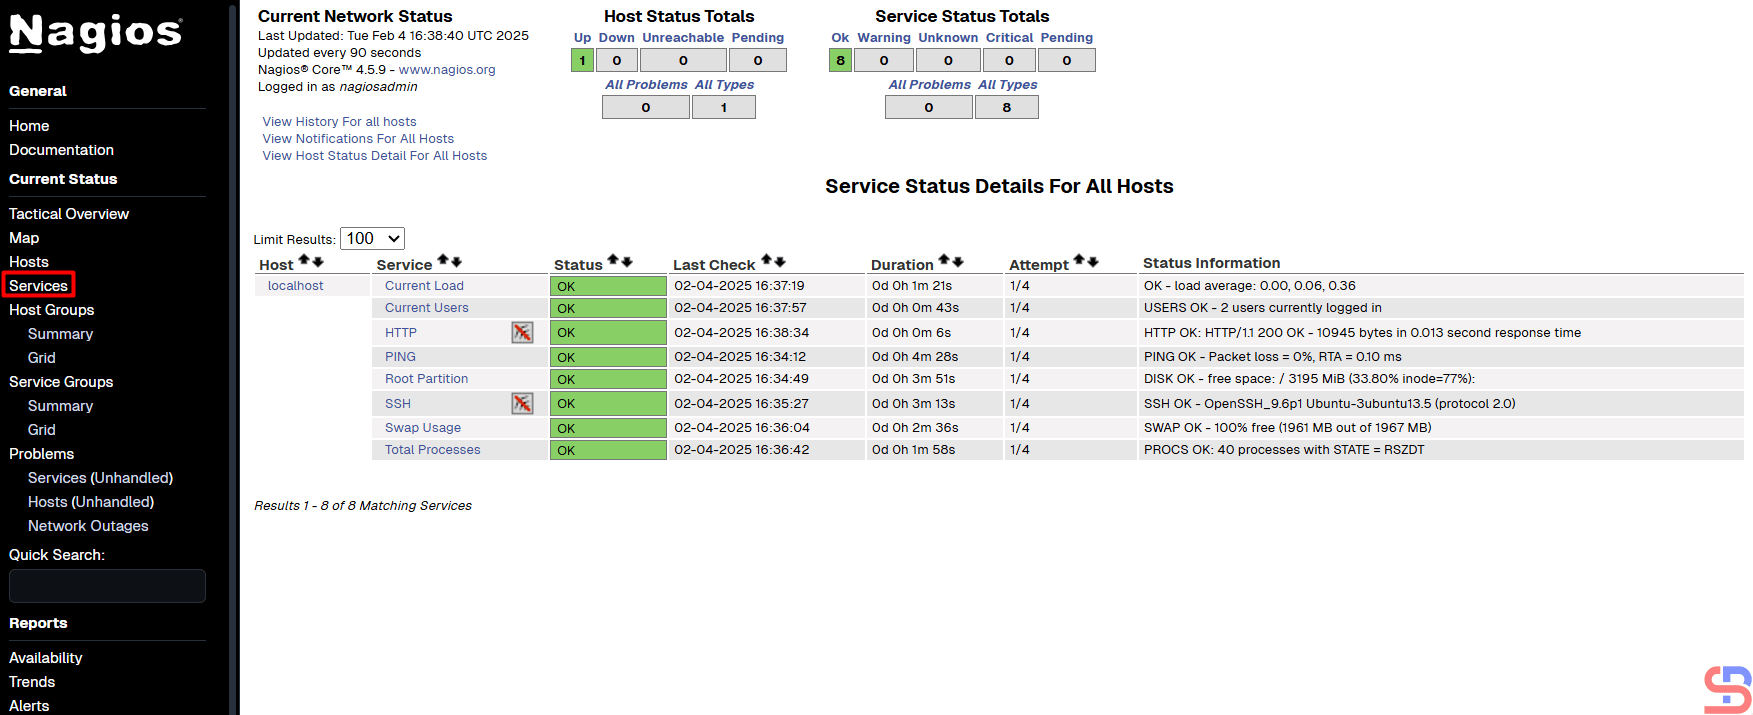Viewport: 1753px width, 715px height.
Task: Click the green Ok service count of 8
Action: coord(840,60)
